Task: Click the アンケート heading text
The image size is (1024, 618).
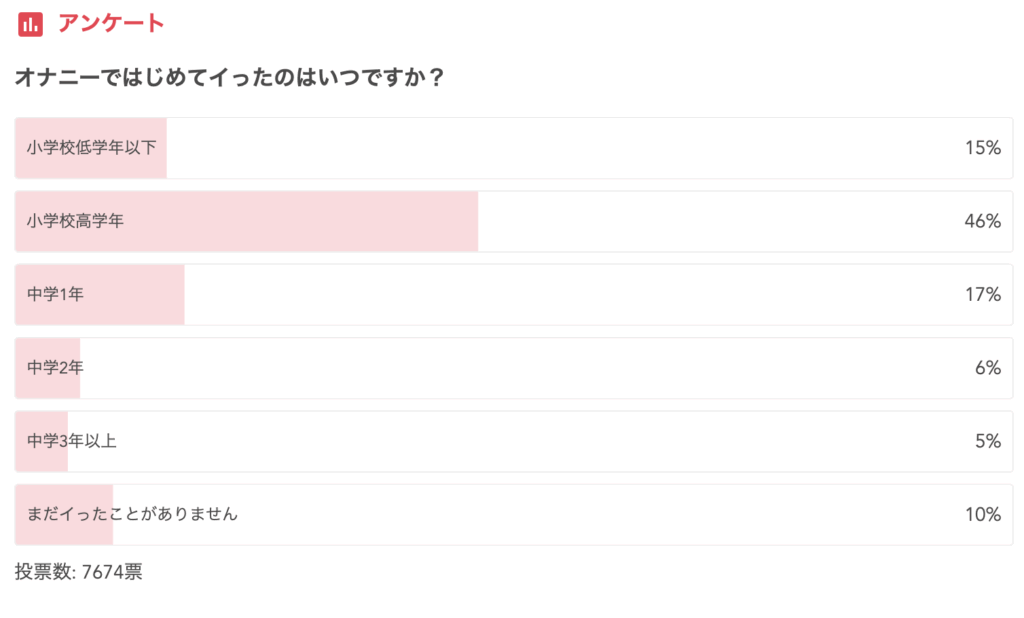Action: 111,24
